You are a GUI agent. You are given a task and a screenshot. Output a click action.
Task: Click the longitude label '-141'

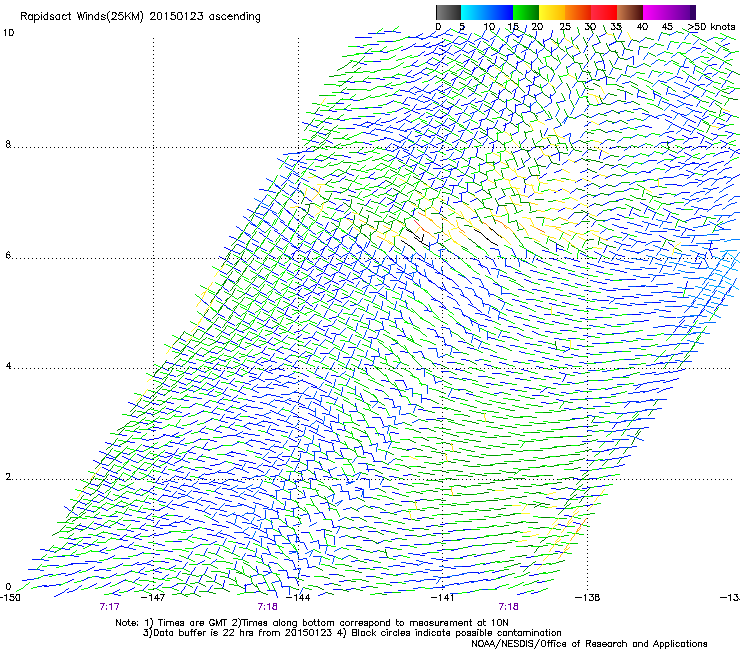[442, 598]
